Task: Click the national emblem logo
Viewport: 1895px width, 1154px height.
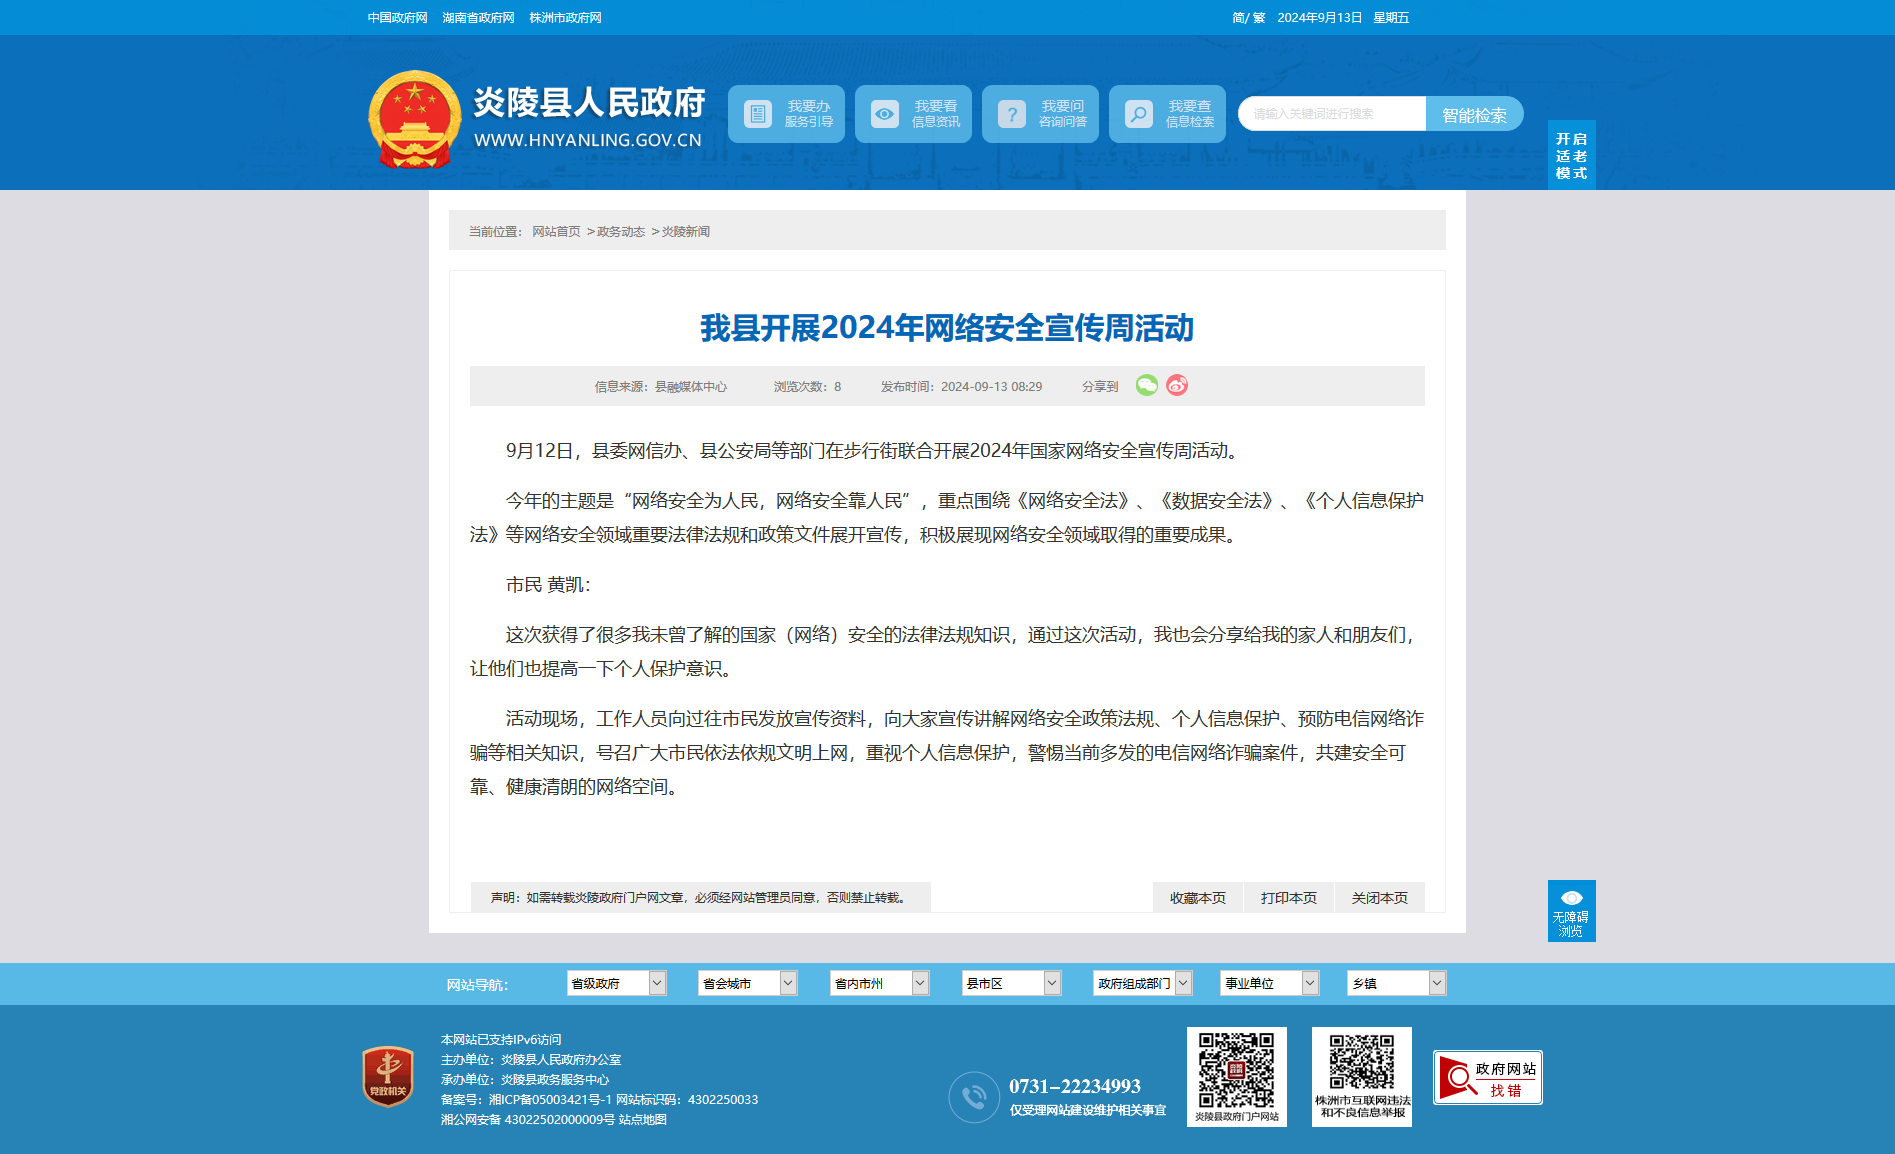Action: (414, 118)
